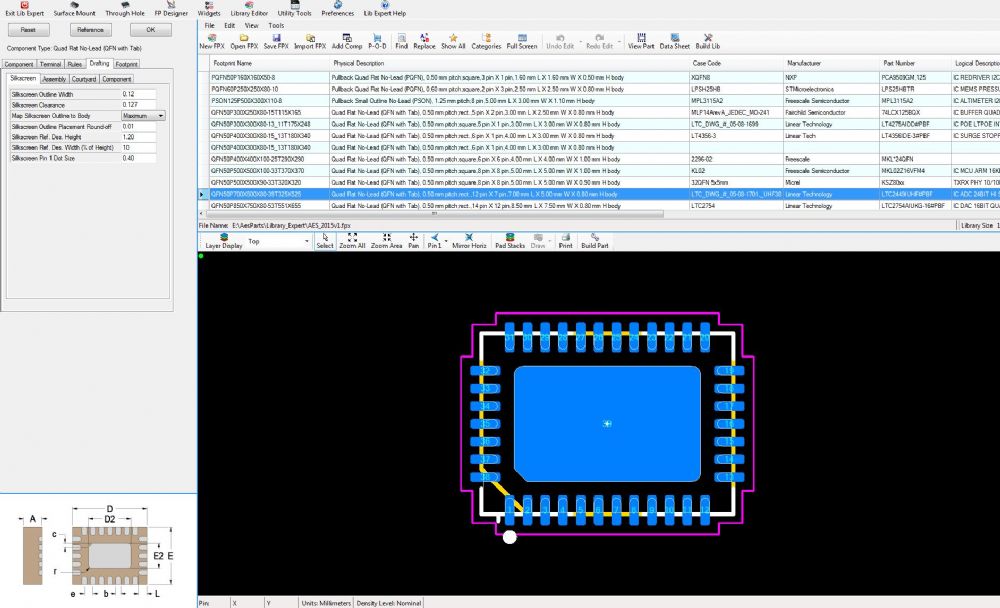Edit the Silkscreen Outline Width field
Viewport: 1000px width, 608px height.
pos(138,94)
